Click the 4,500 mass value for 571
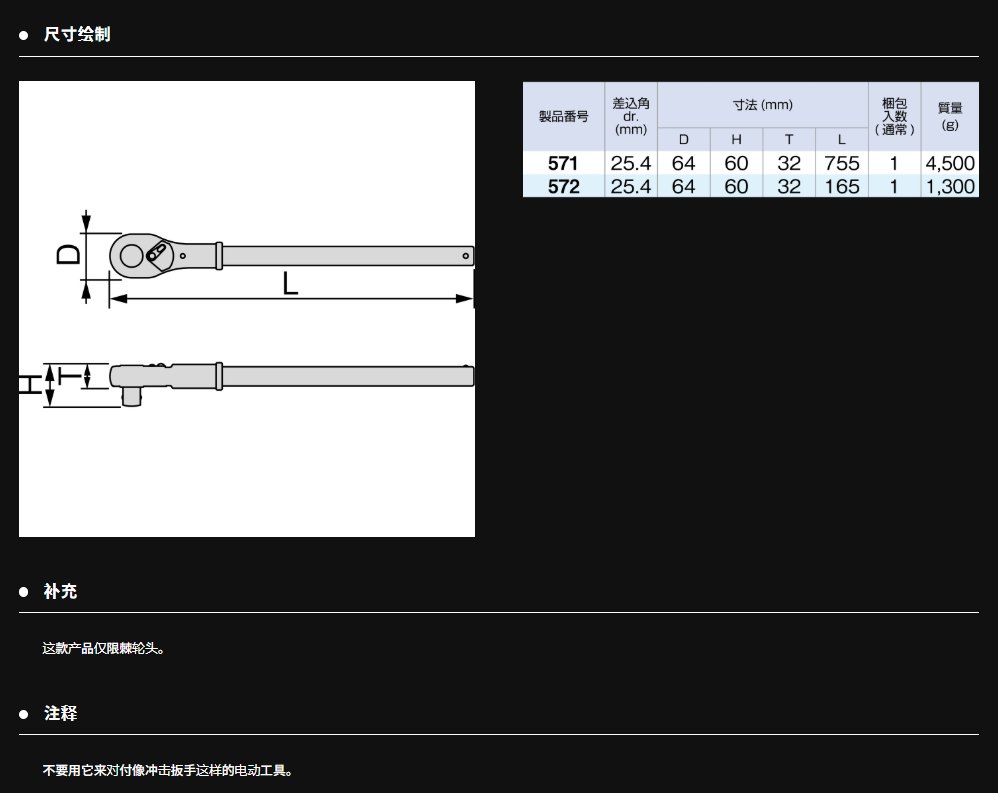The width and height of the screenshot is (998, 793). pos(949,163)
